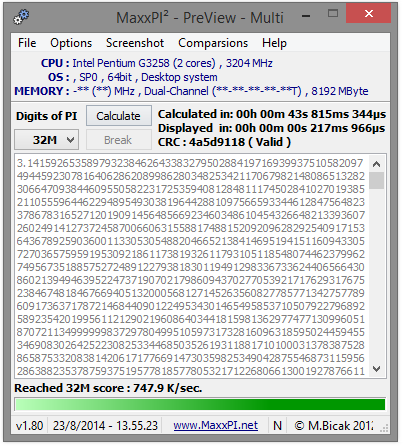Viewport: 405px width, 447px height.
Task: Click the dropdown arrow beside 32M
Action: pos(70,140)
